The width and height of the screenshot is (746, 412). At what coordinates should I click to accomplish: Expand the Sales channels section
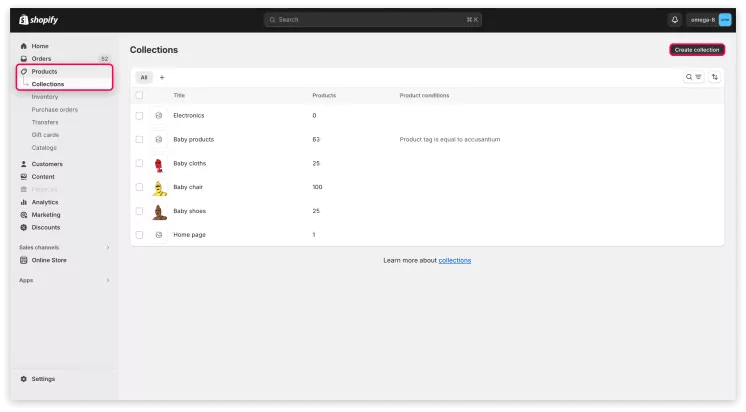(108, 246)
